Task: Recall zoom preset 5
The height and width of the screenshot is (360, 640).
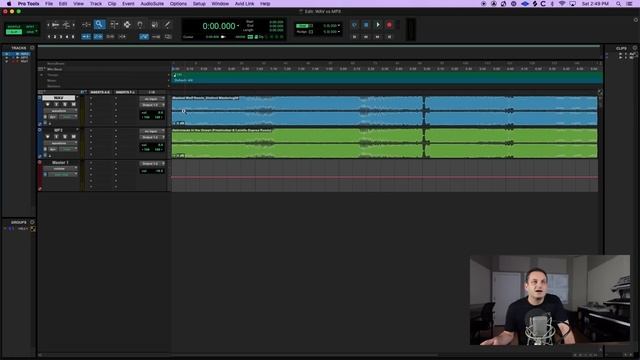Action: click(x=73, y=37)
